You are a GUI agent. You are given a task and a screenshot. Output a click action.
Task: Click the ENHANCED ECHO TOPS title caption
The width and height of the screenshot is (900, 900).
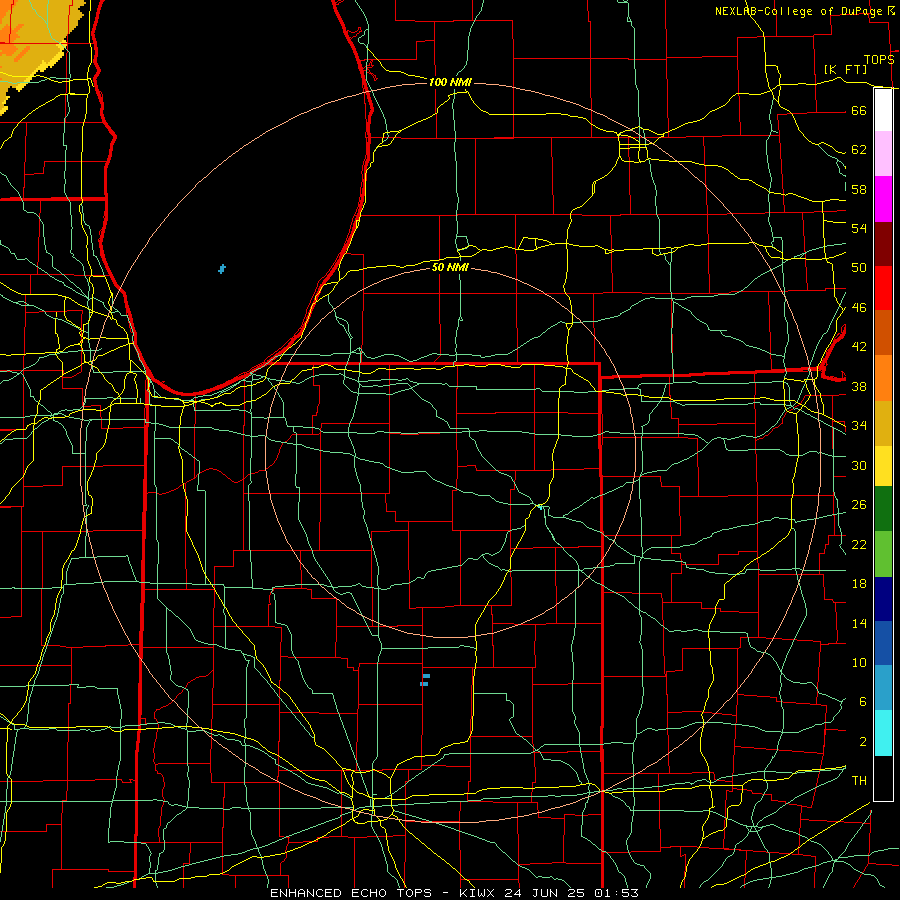tap(454, 893)
